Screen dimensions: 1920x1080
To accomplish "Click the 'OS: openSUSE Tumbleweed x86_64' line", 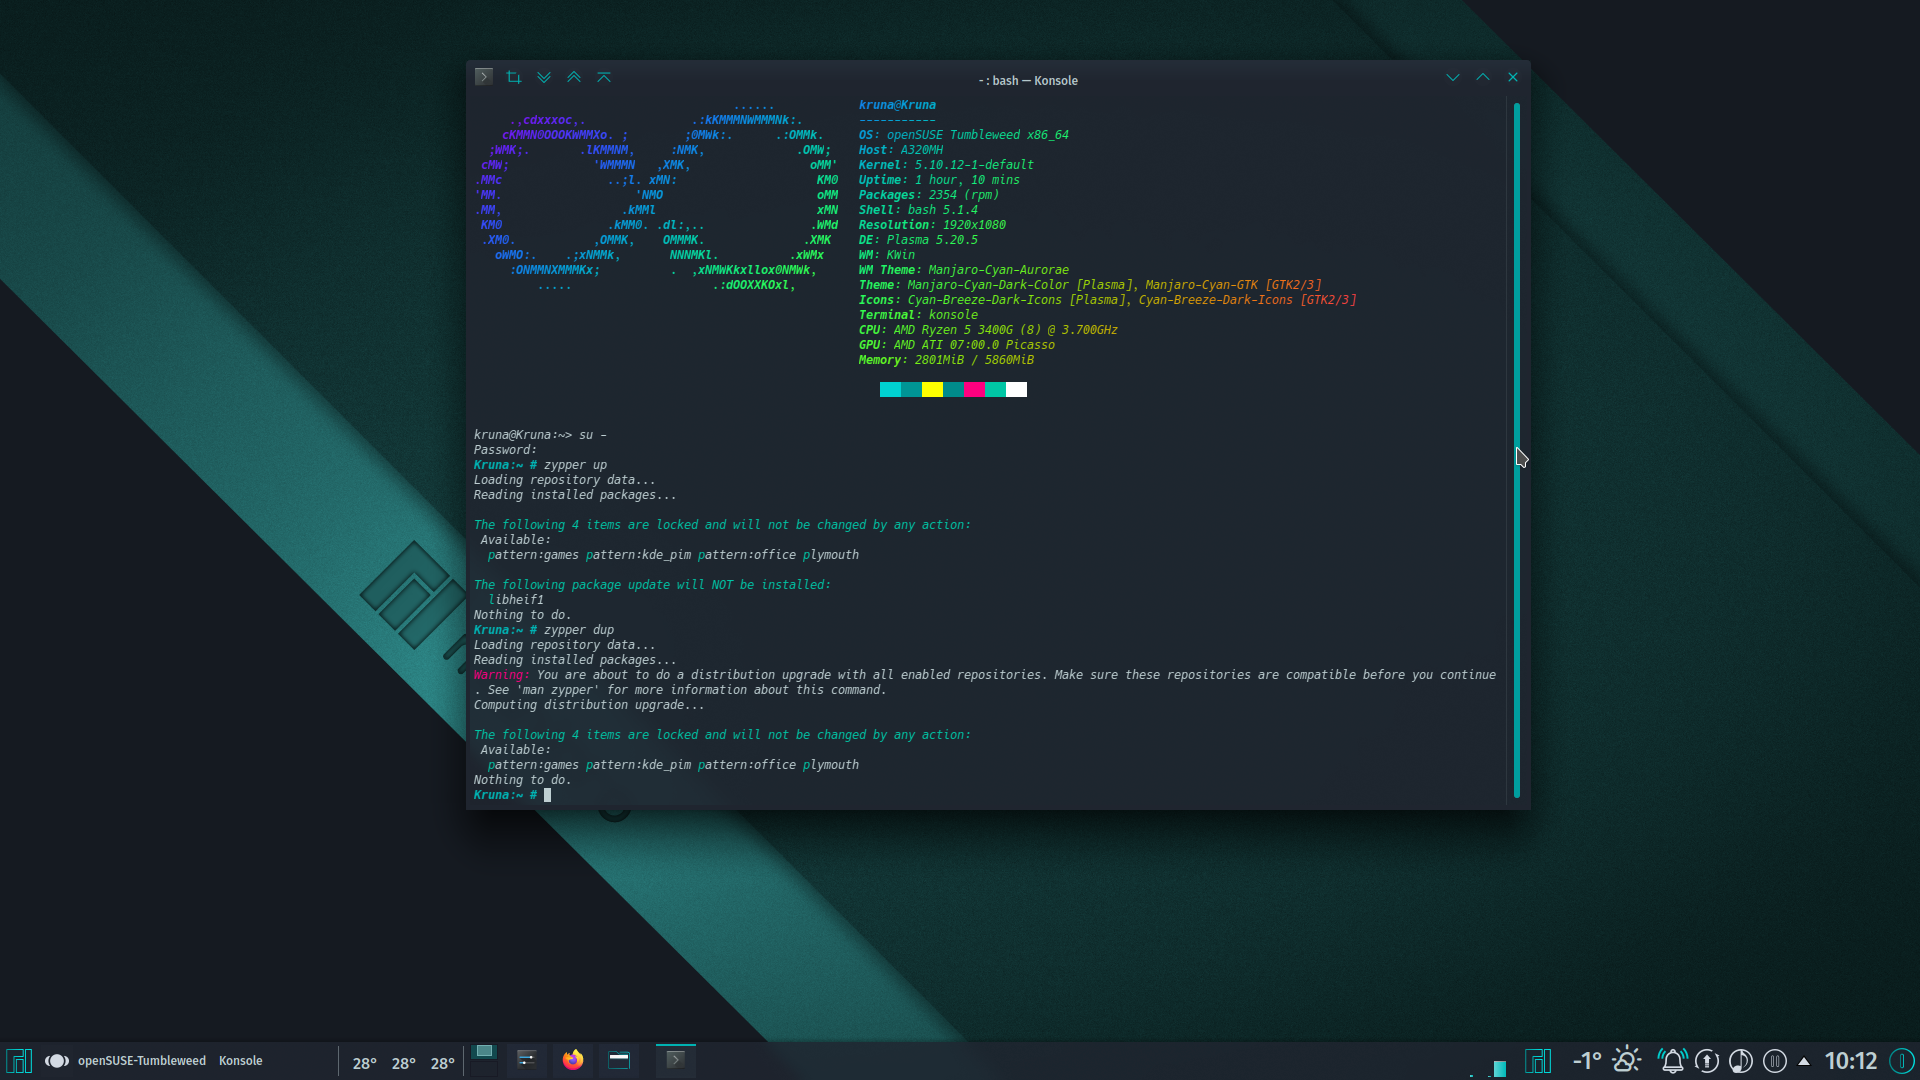I will pos(963,135).
